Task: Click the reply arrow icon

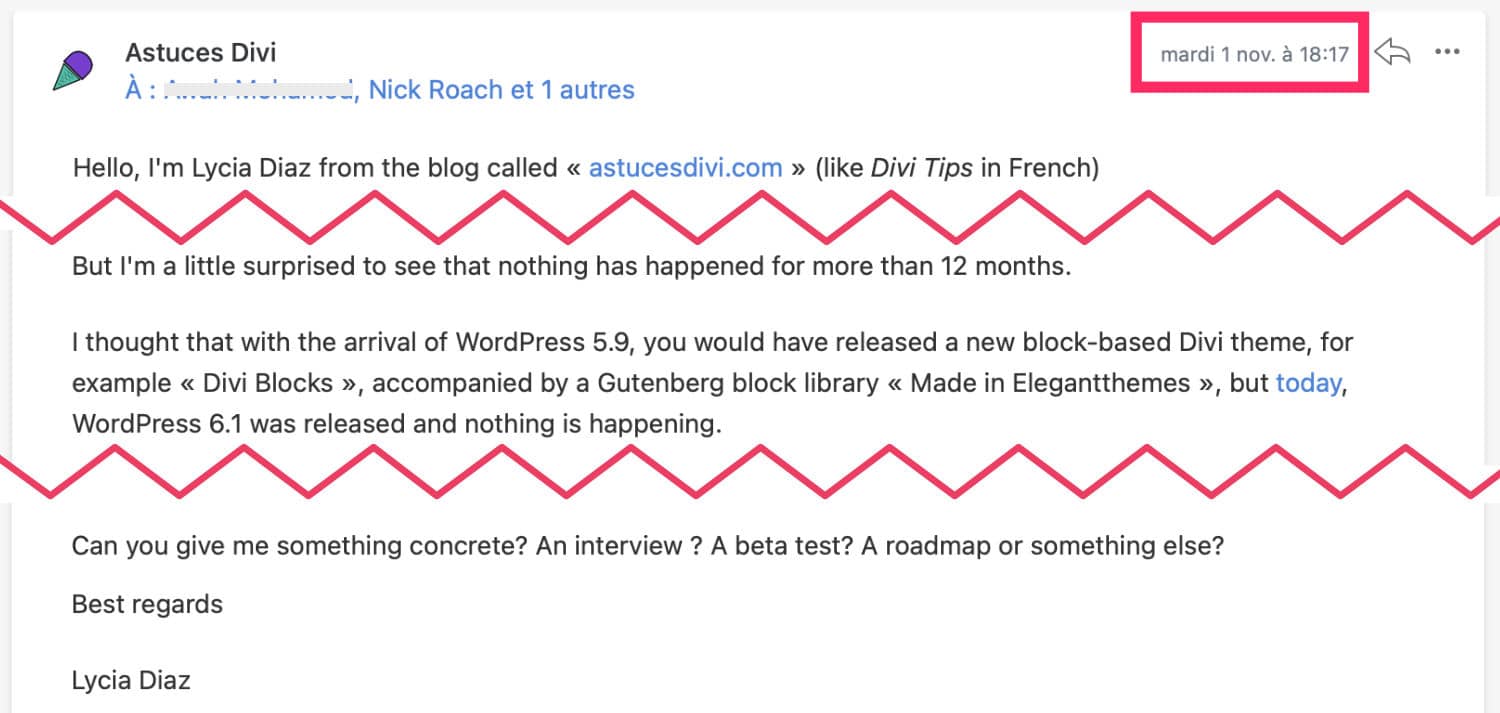Action: [x=1392, y=52]
